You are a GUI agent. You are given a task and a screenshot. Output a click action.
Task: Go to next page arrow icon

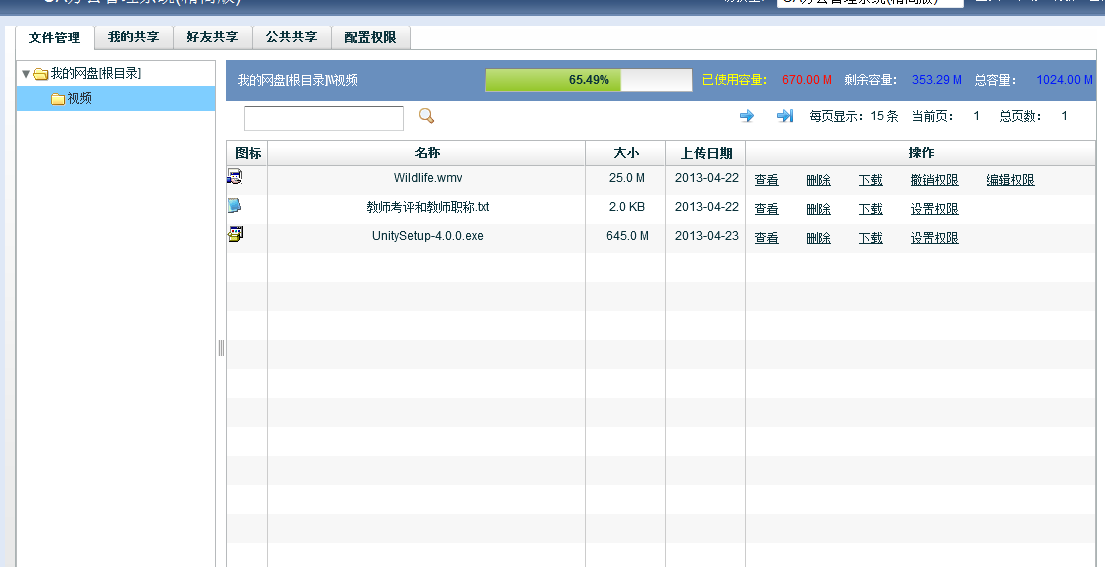click(x=747, y=116)
